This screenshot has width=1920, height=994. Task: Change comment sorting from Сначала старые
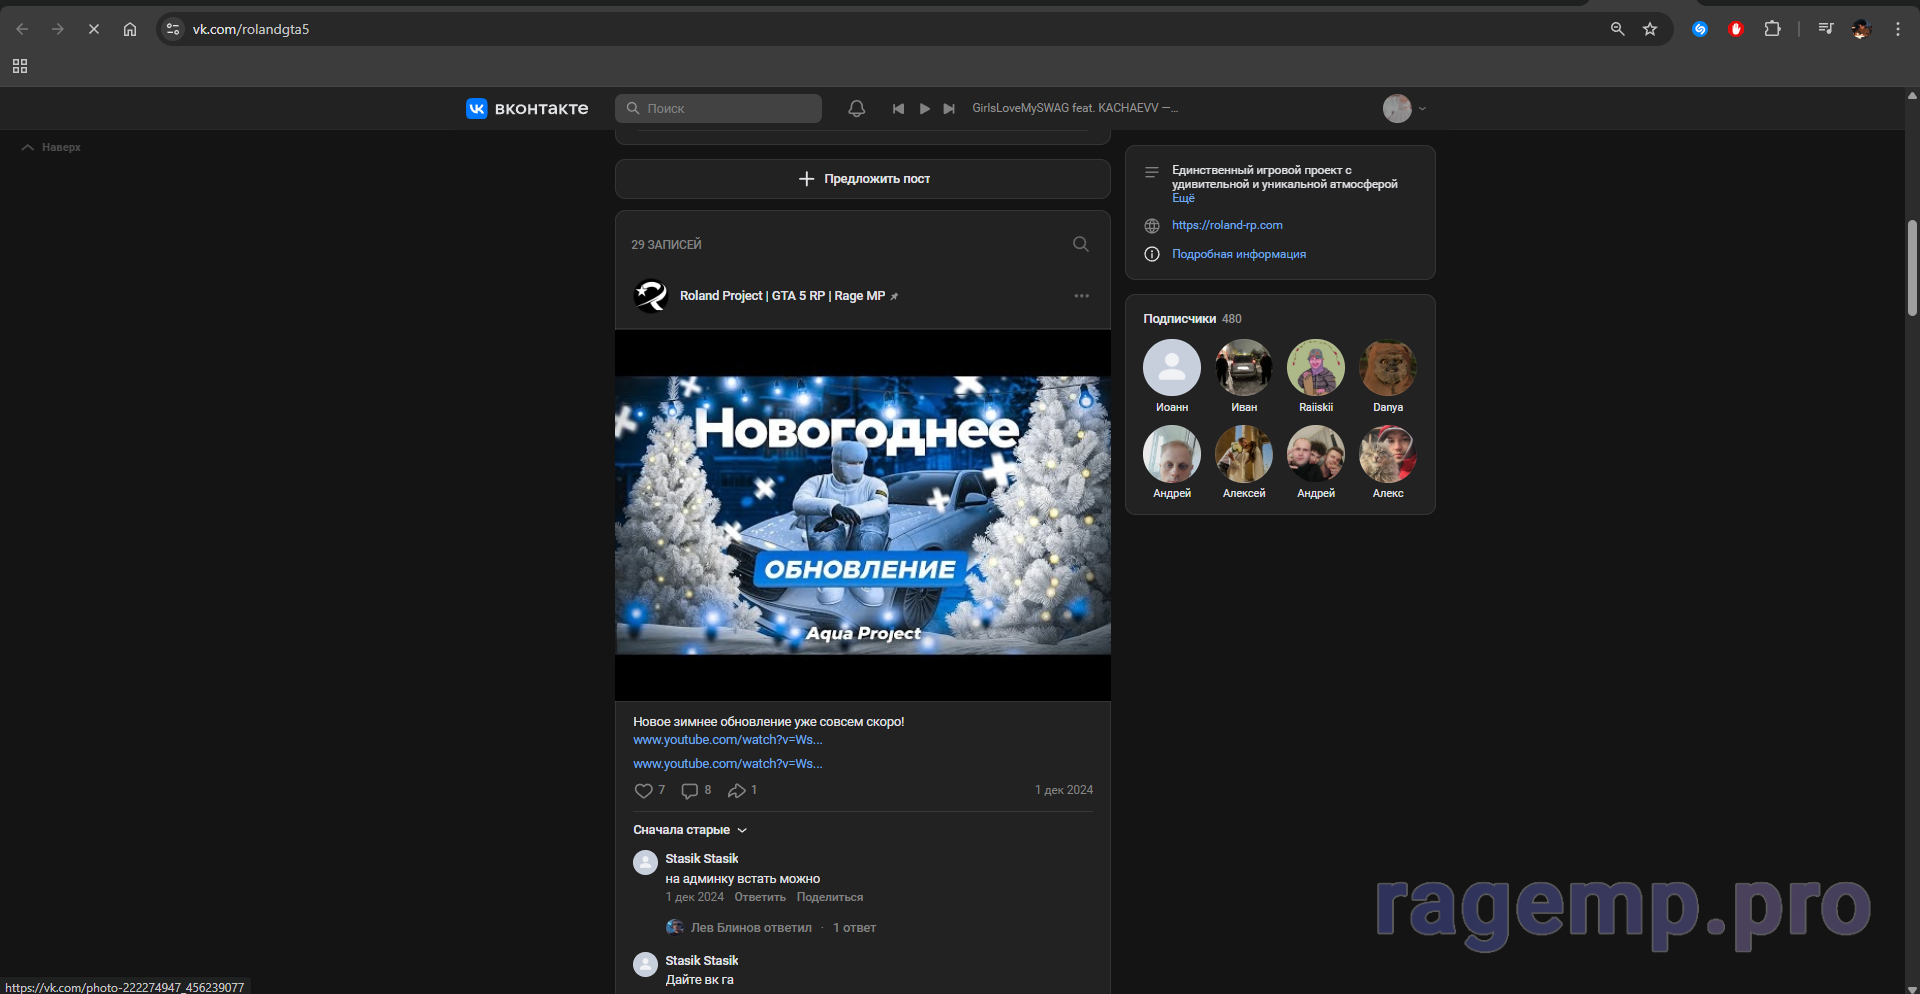[690, 830]
